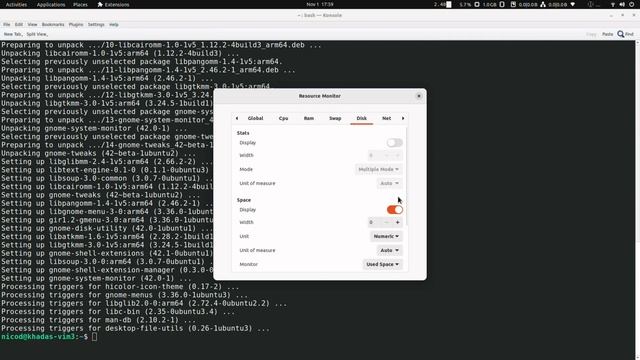Open the Space Unit of measure dropdown
The height and width of the screenshot is (360, 640).
389,250
